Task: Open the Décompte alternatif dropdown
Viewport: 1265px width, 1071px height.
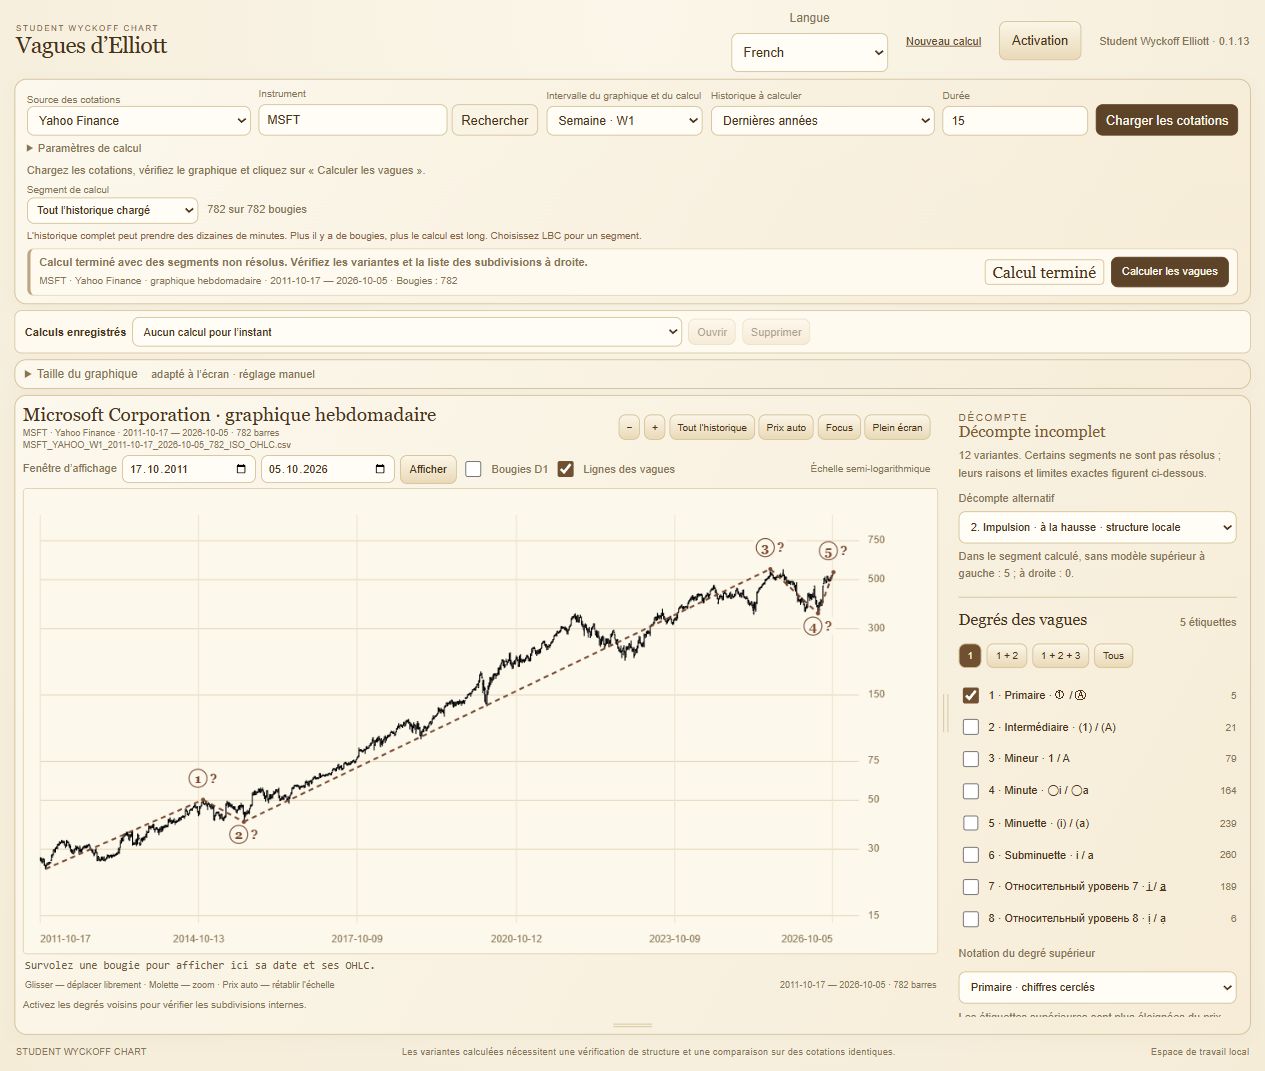Action: 1097,527
